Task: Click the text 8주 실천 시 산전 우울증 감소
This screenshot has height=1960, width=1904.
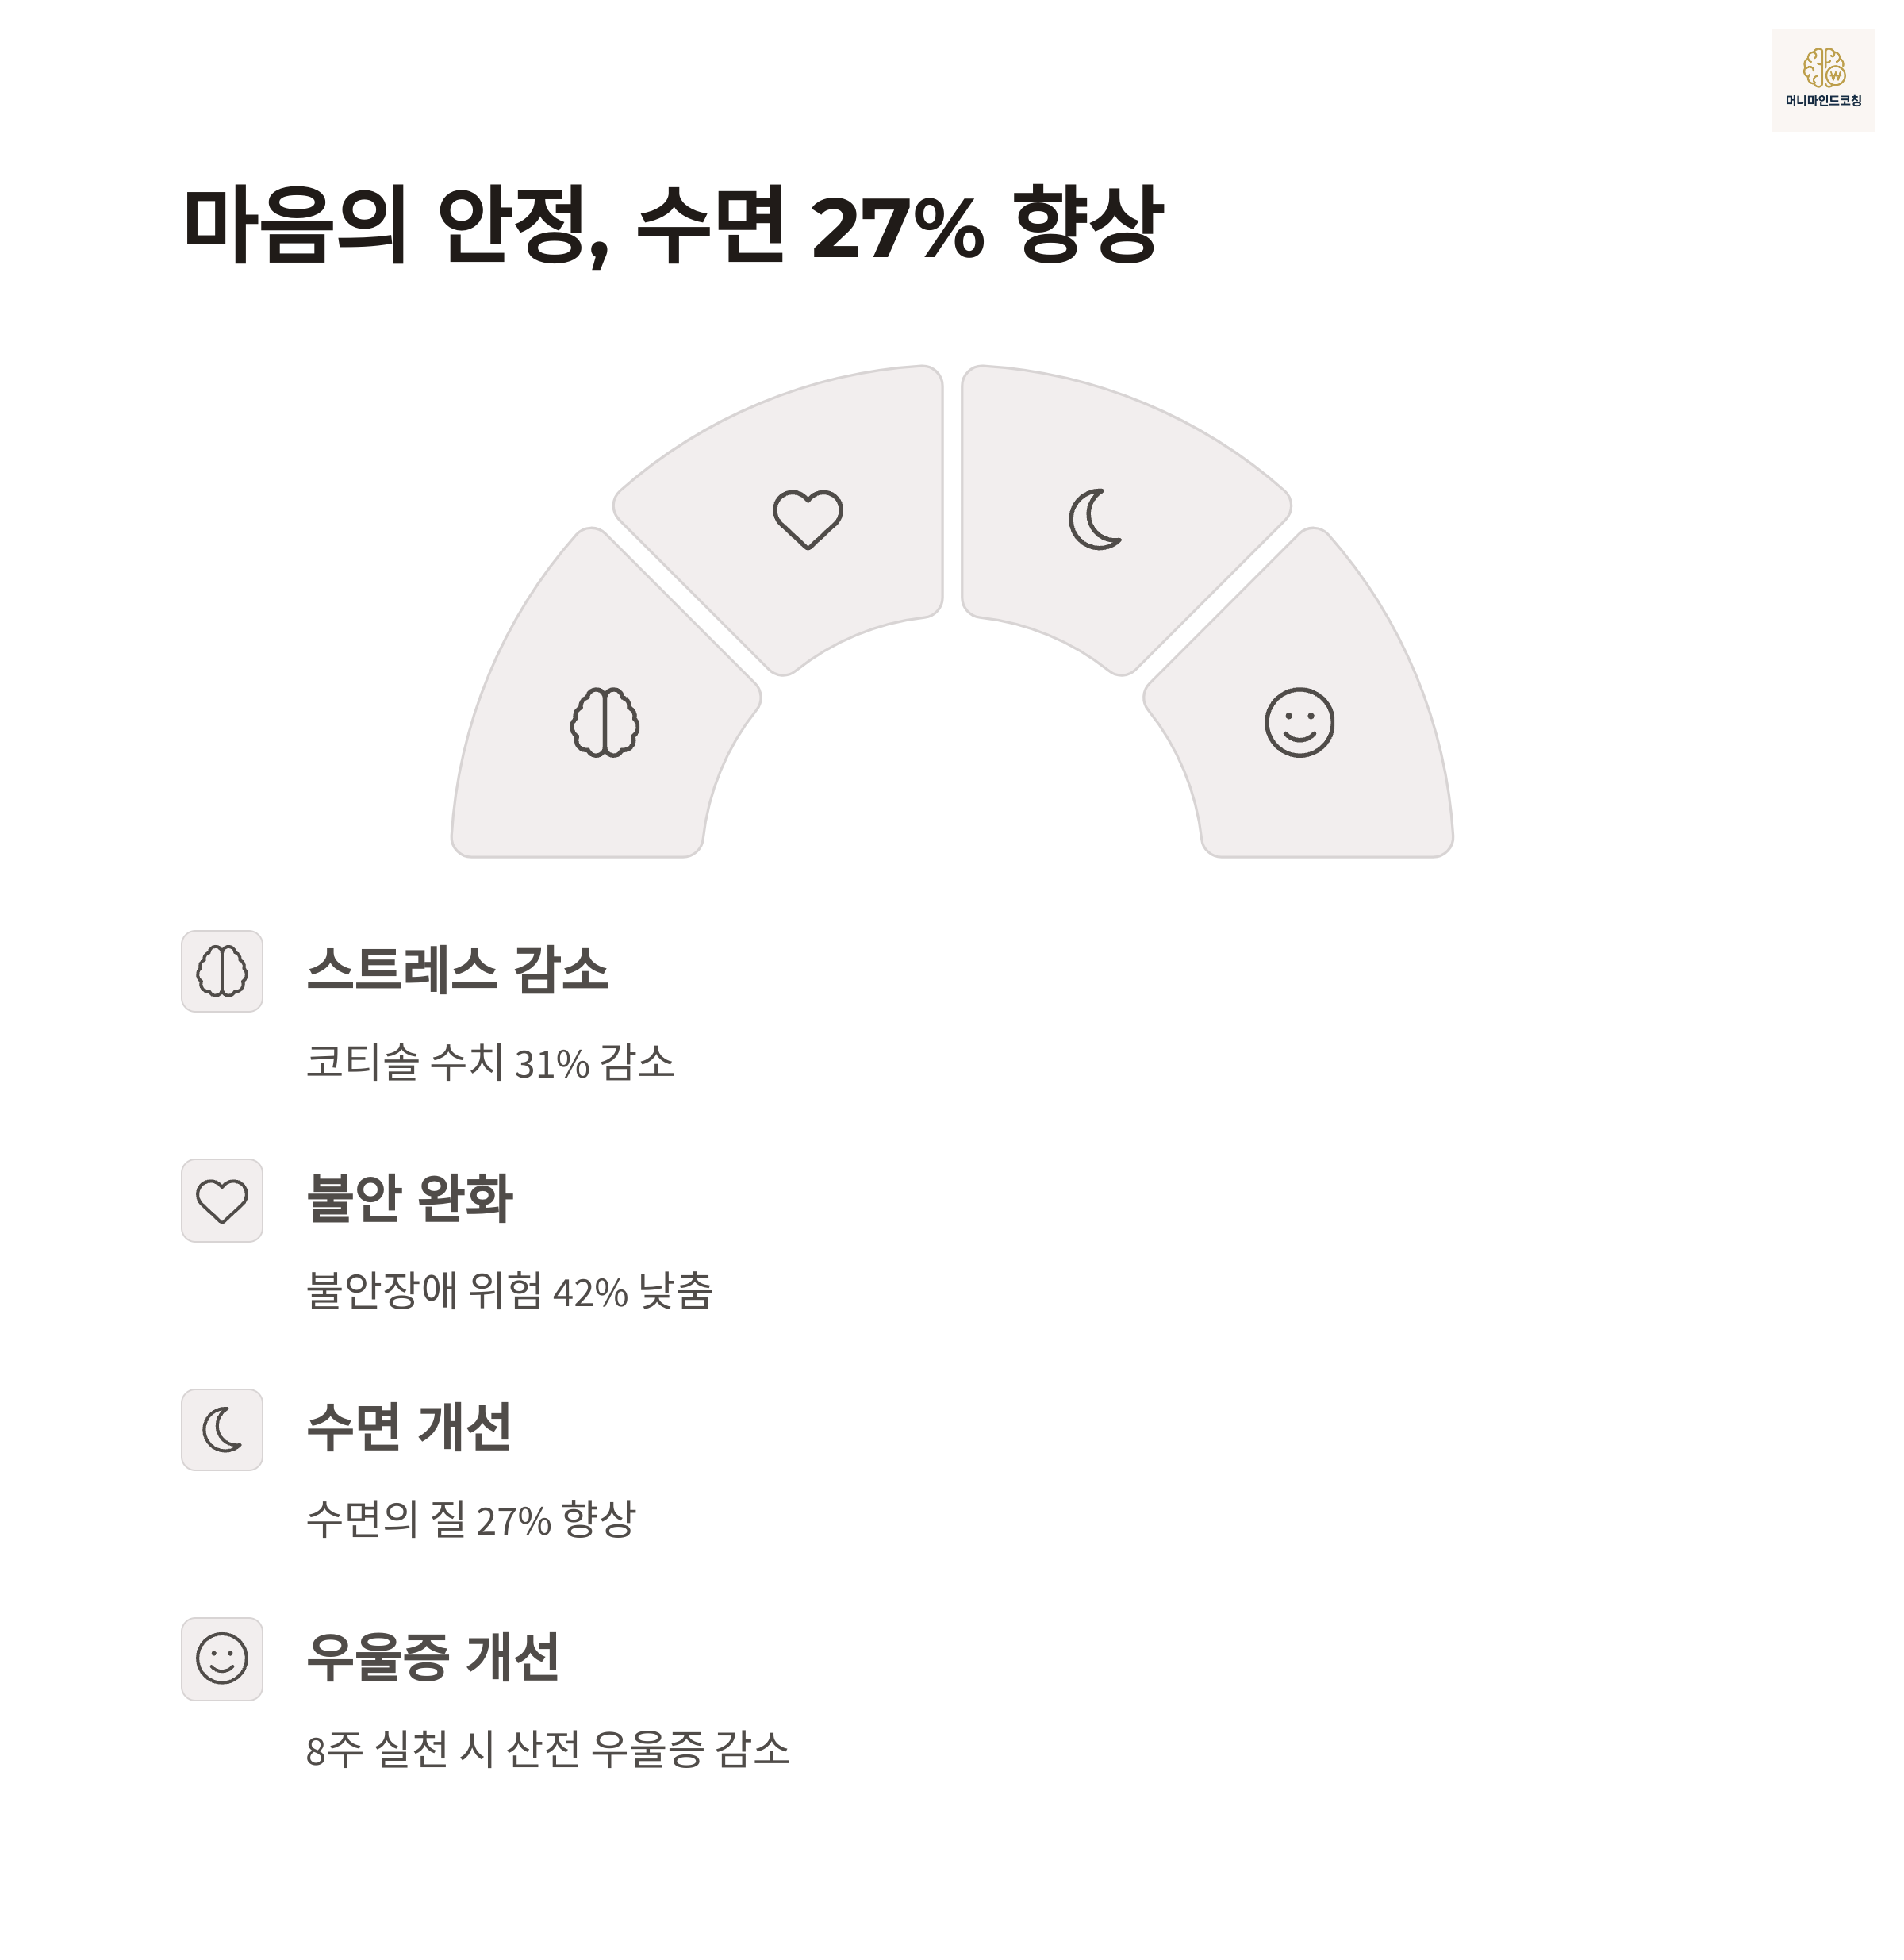Action: [x=548, y=1749]
